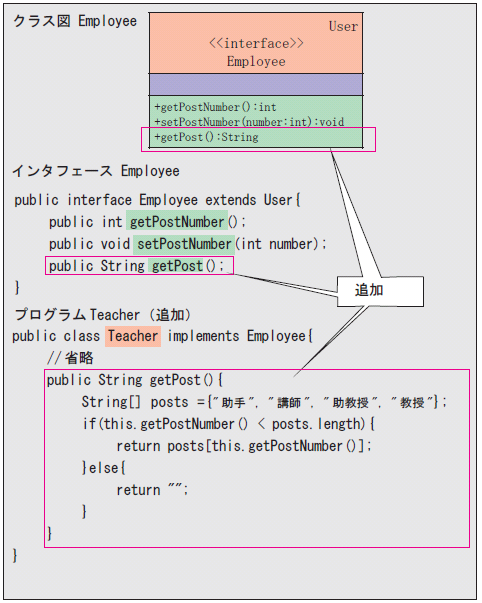
Task: Click the String[] posts array declaration
Action: 264,402
